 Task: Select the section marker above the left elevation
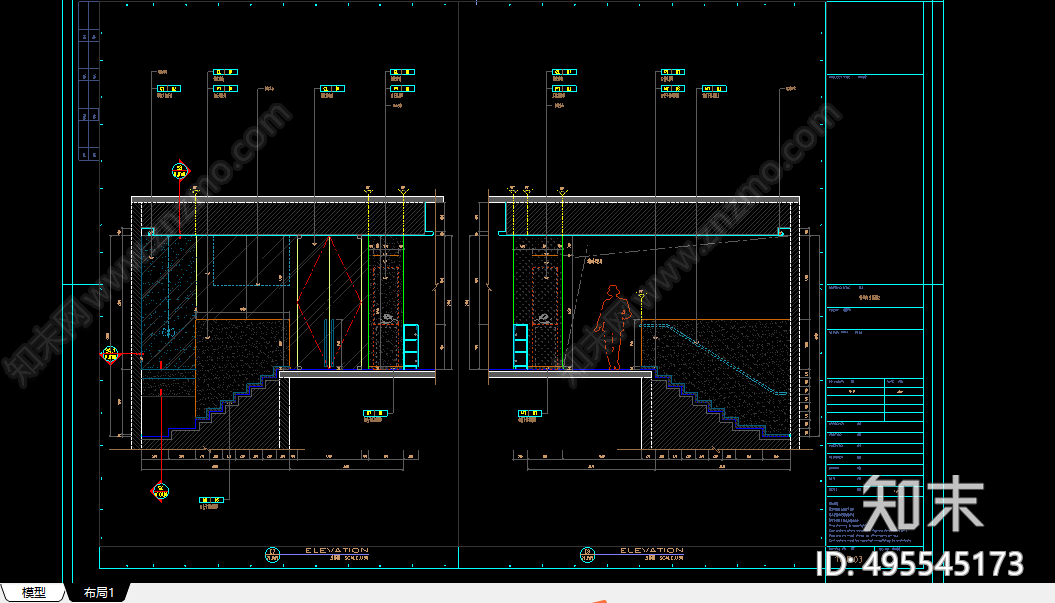180,171
